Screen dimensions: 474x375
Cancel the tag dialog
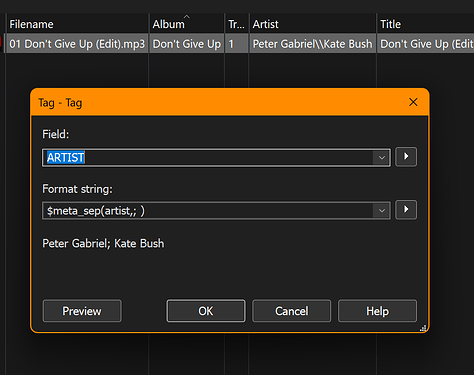(x=292, y=311)
